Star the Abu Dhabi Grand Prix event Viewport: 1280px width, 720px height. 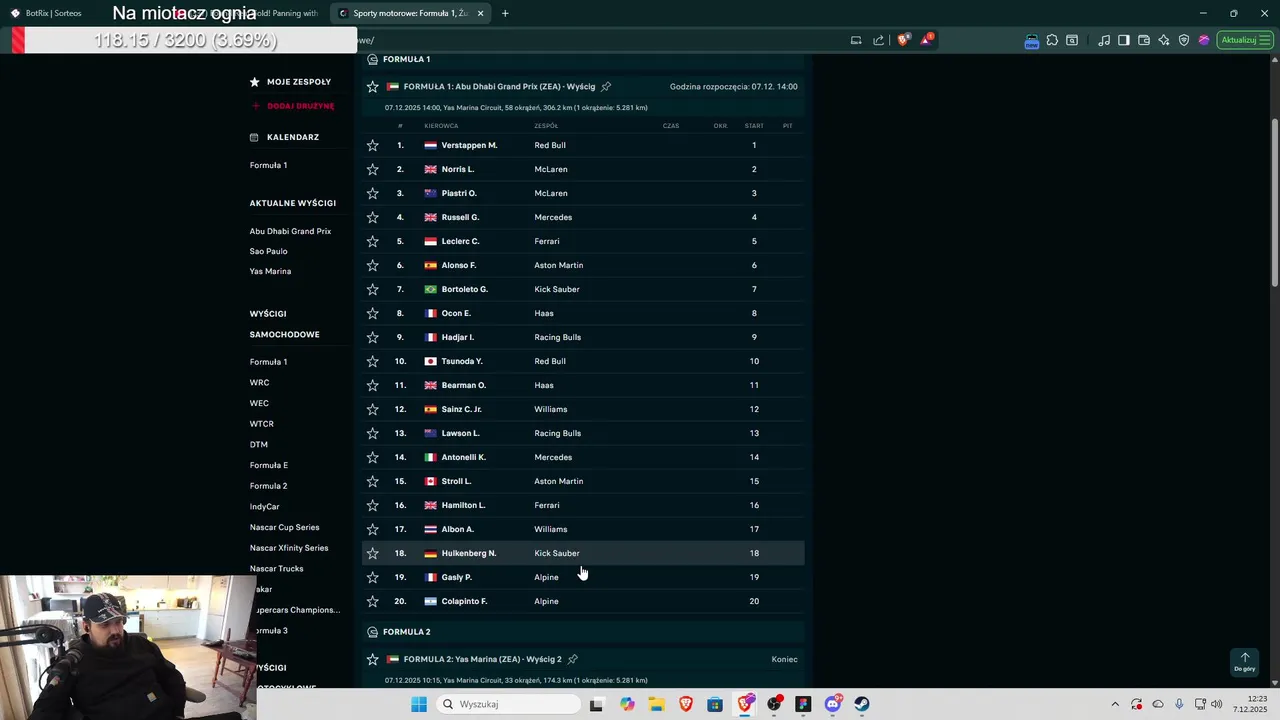coord(373,87)
